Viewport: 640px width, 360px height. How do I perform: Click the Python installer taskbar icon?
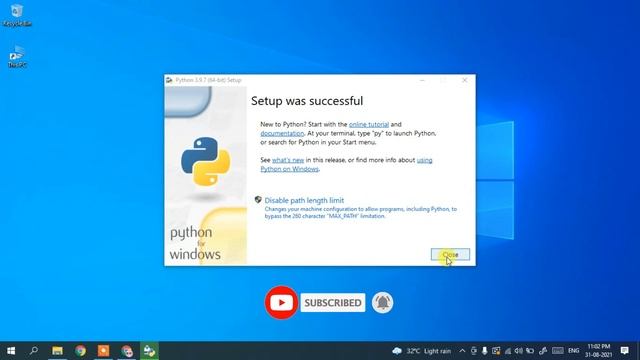[149, 351]
